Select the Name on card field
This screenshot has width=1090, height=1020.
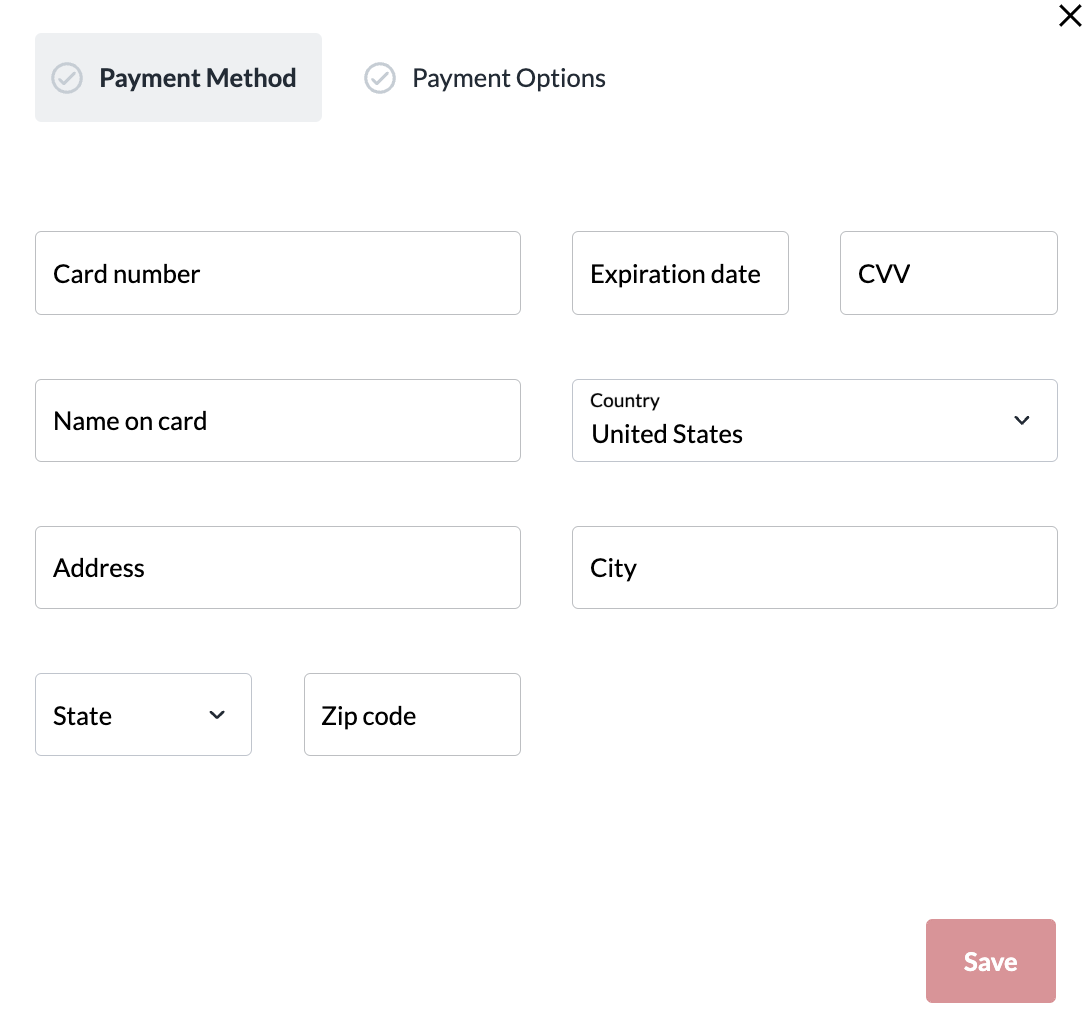tap(278, 421)
